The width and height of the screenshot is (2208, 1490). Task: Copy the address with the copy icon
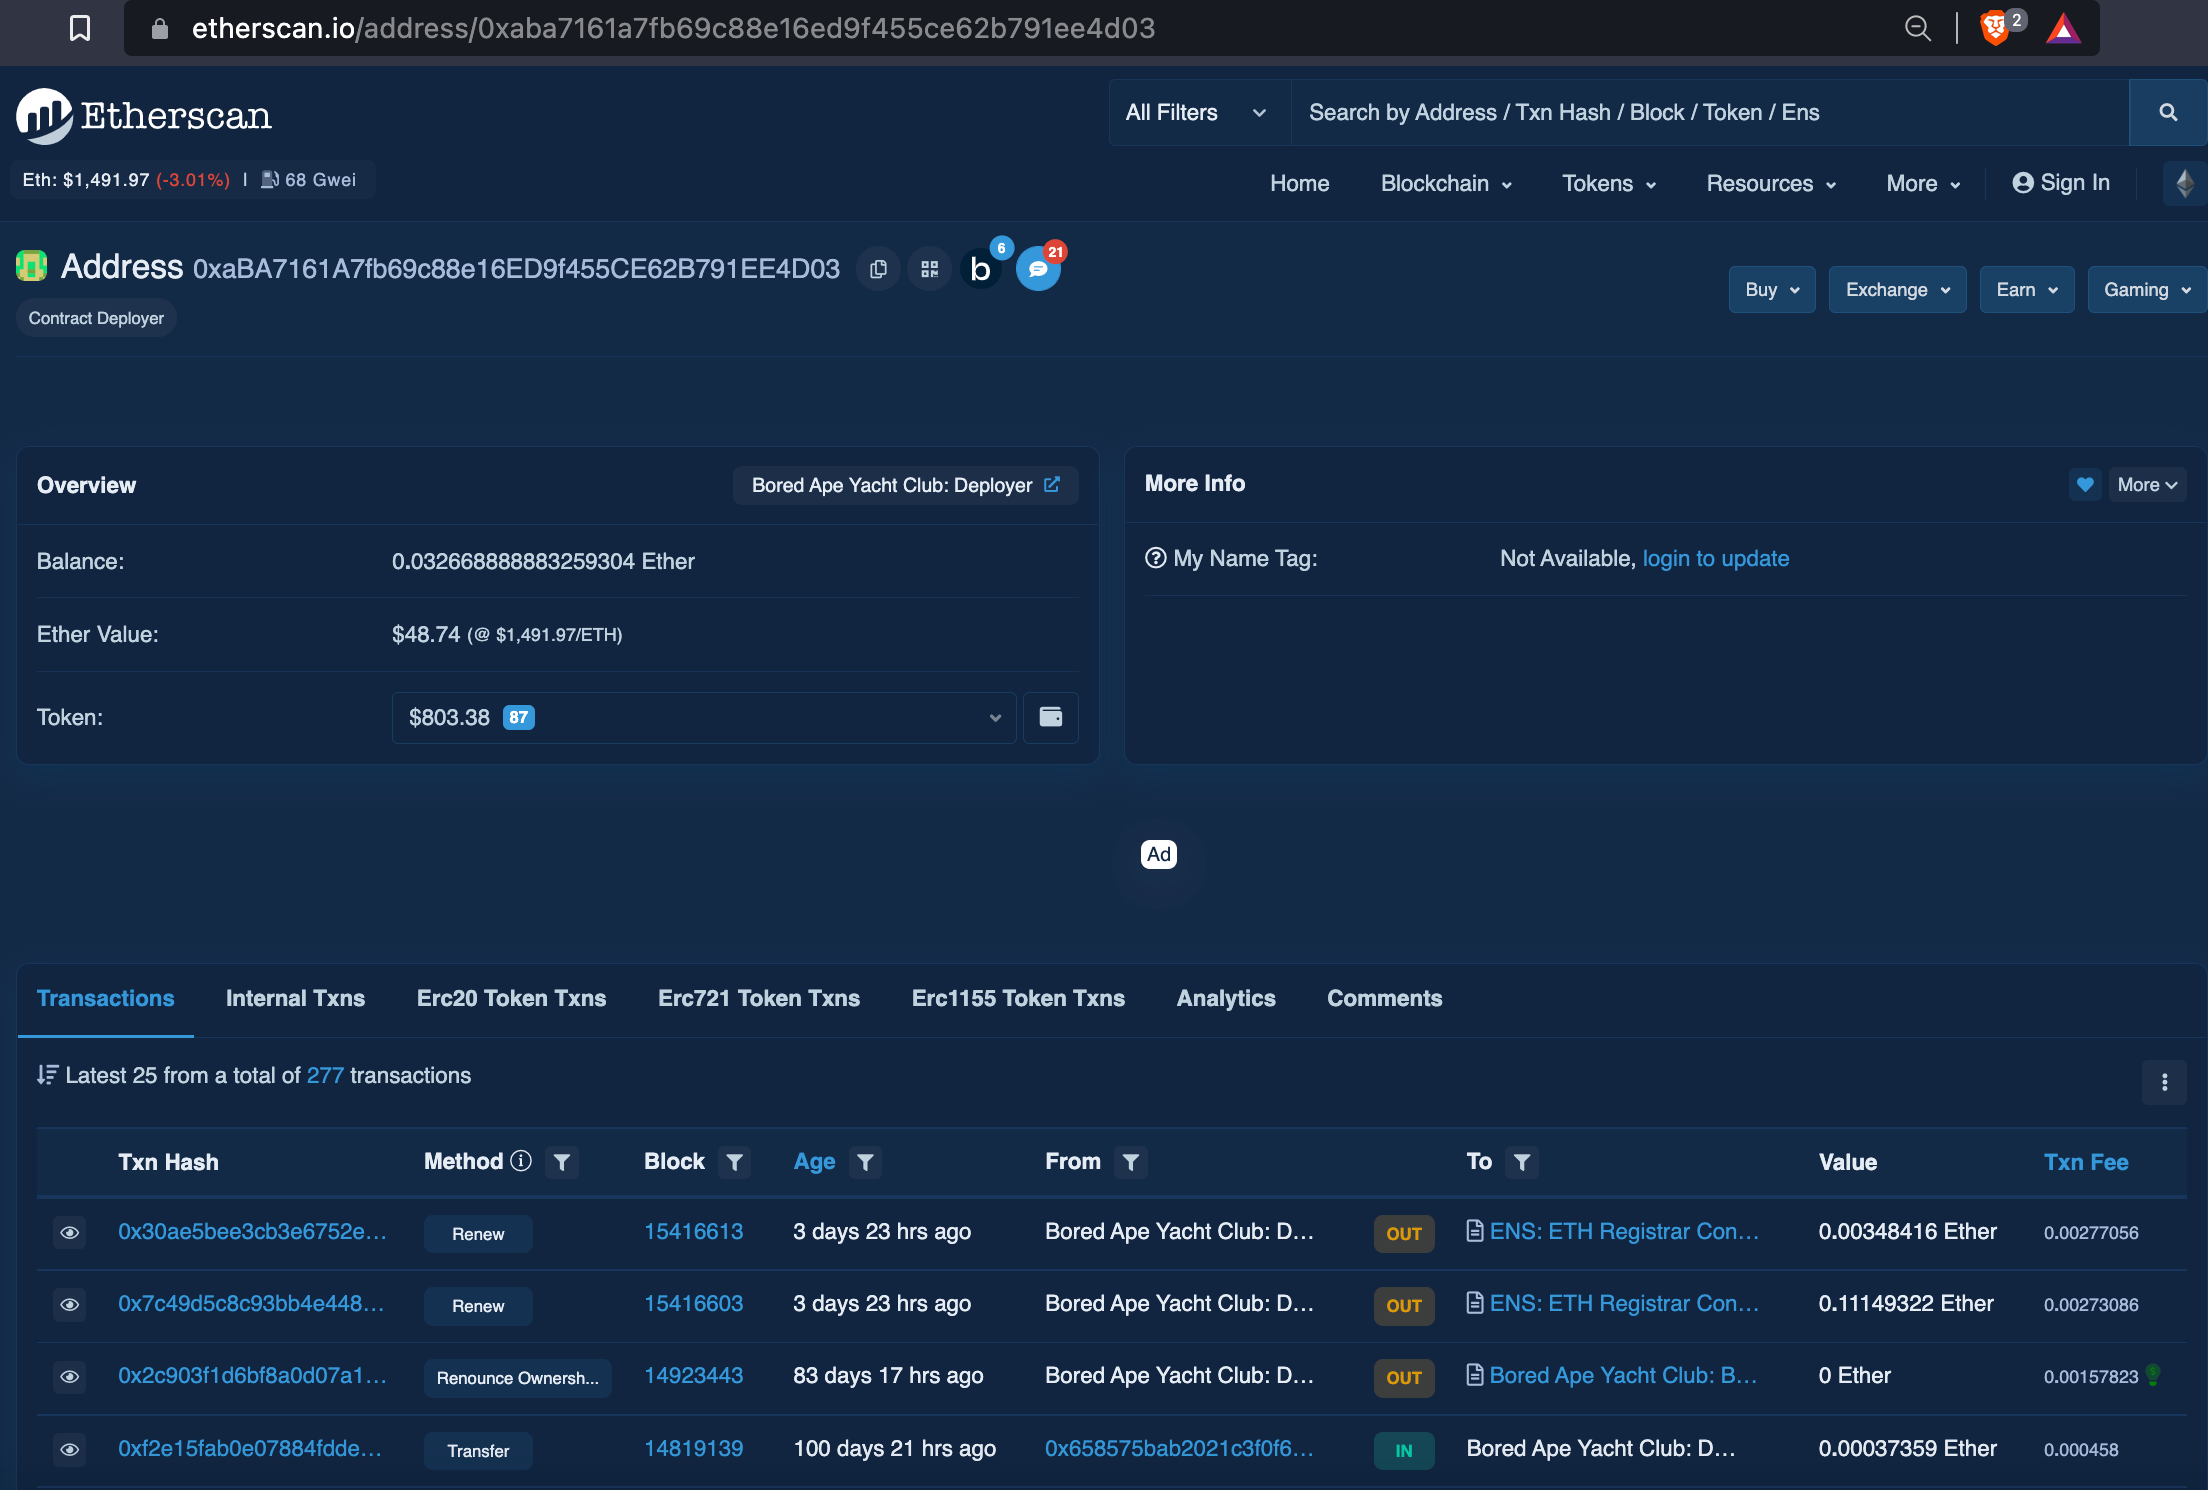[x=878, y=269]
